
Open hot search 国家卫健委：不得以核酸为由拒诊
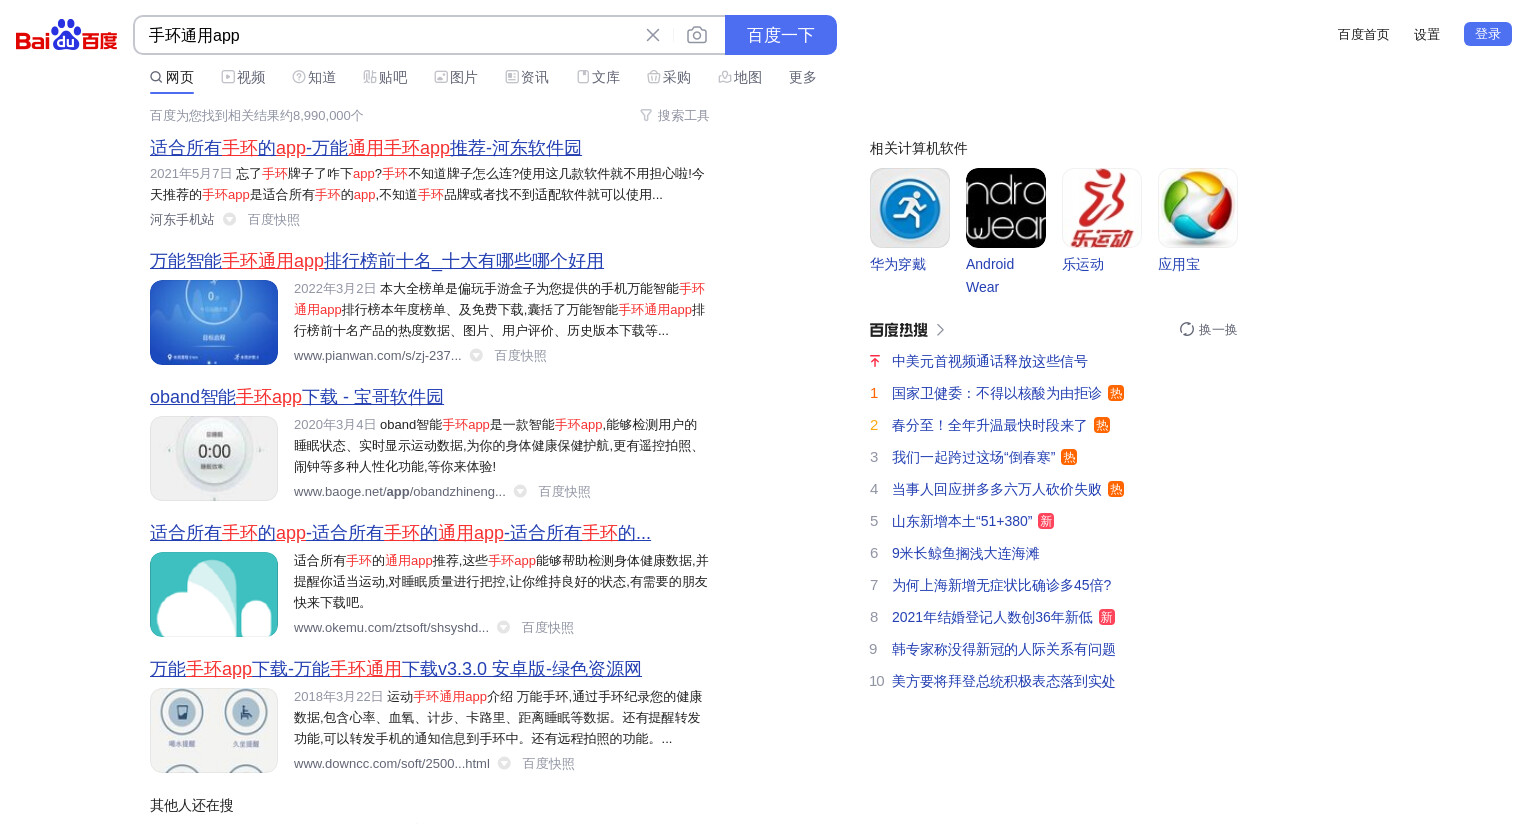(x=997, y=394)
